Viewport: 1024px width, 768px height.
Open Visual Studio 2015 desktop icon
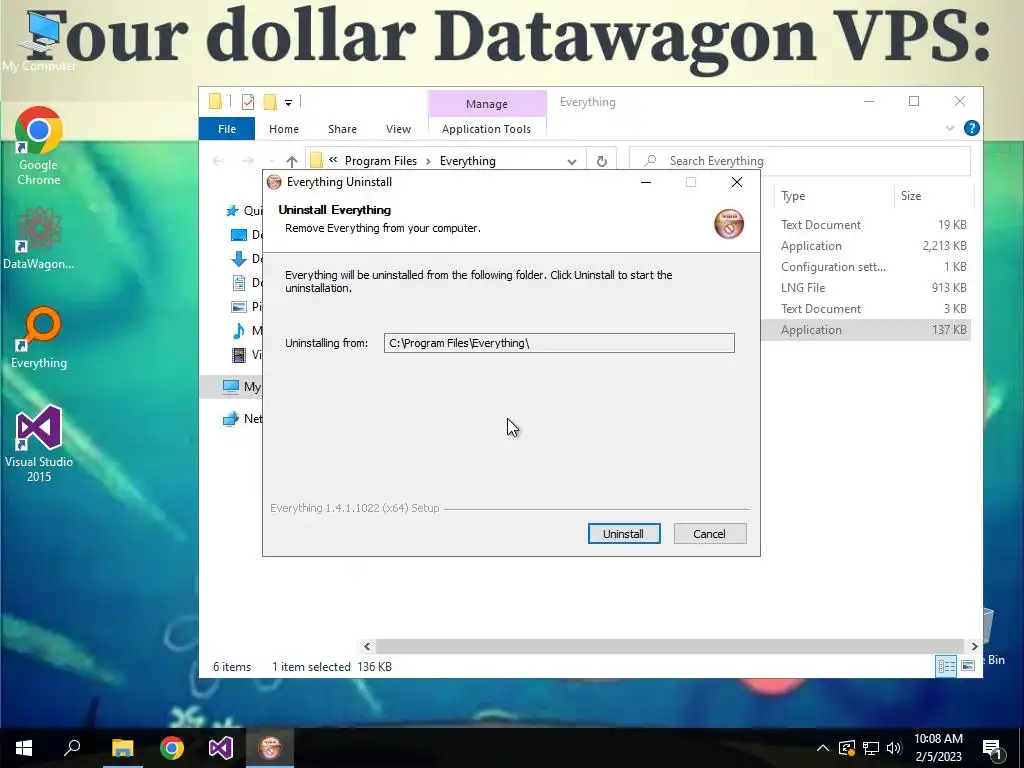click(x=39, y=444)
